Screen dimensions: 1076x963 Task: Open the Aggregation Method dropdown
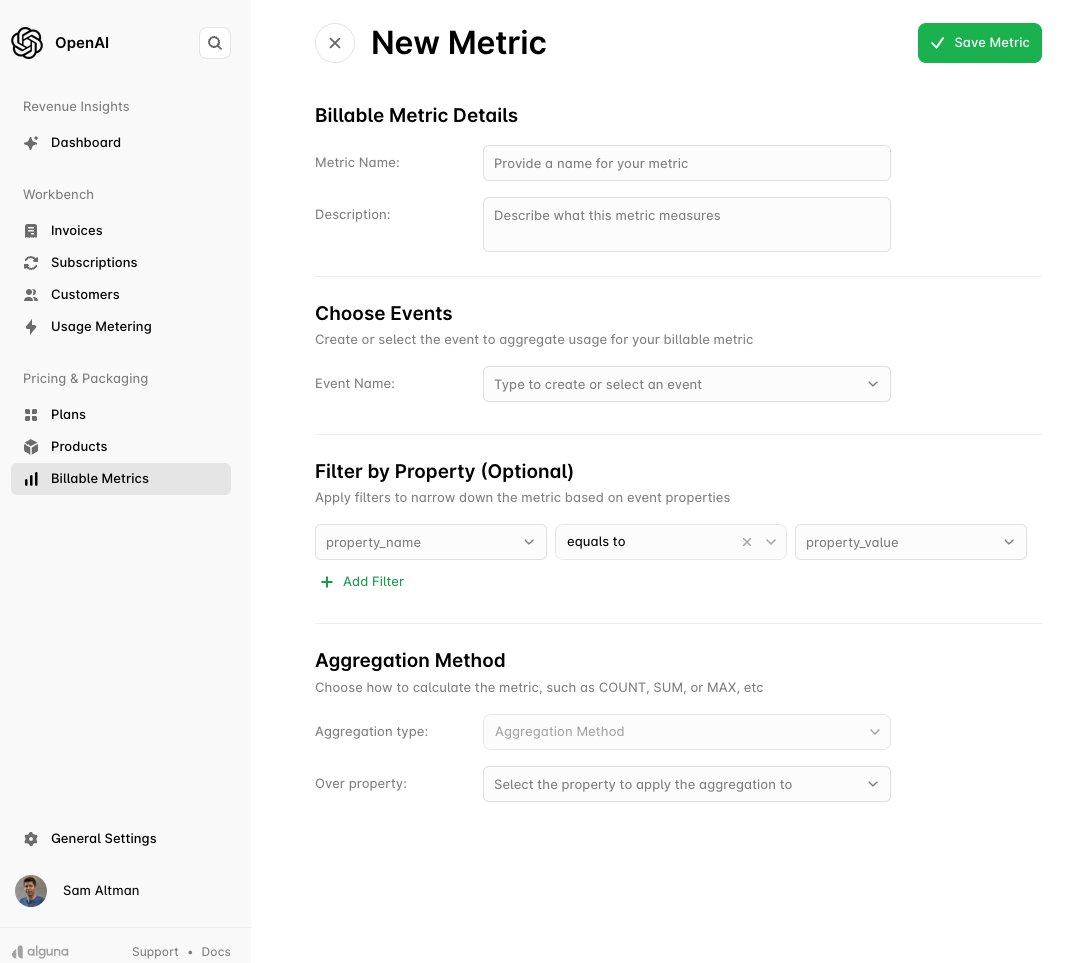[x=686, y=732]
